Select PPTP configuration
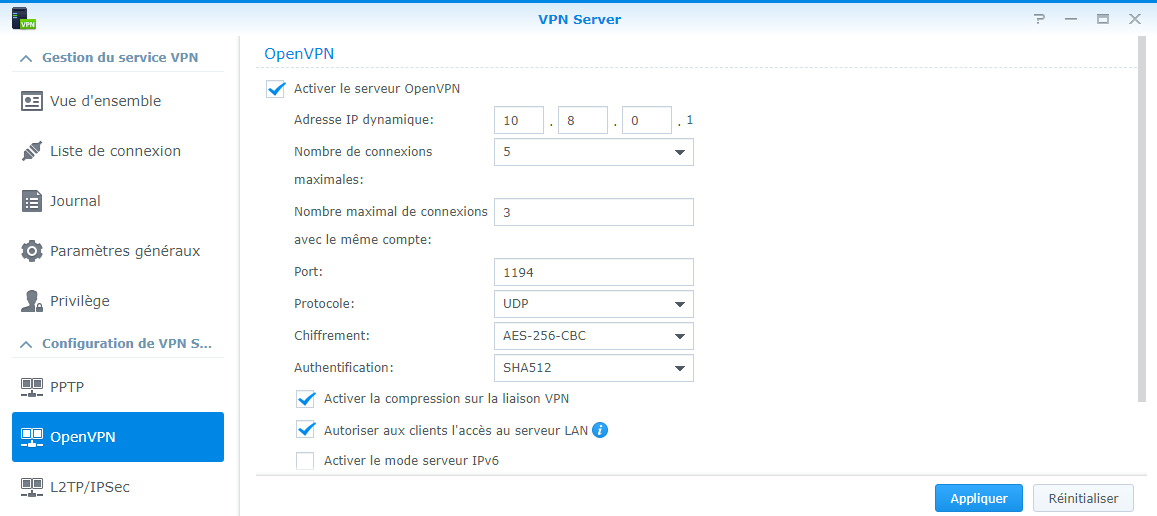 click(x=118, y=386)
